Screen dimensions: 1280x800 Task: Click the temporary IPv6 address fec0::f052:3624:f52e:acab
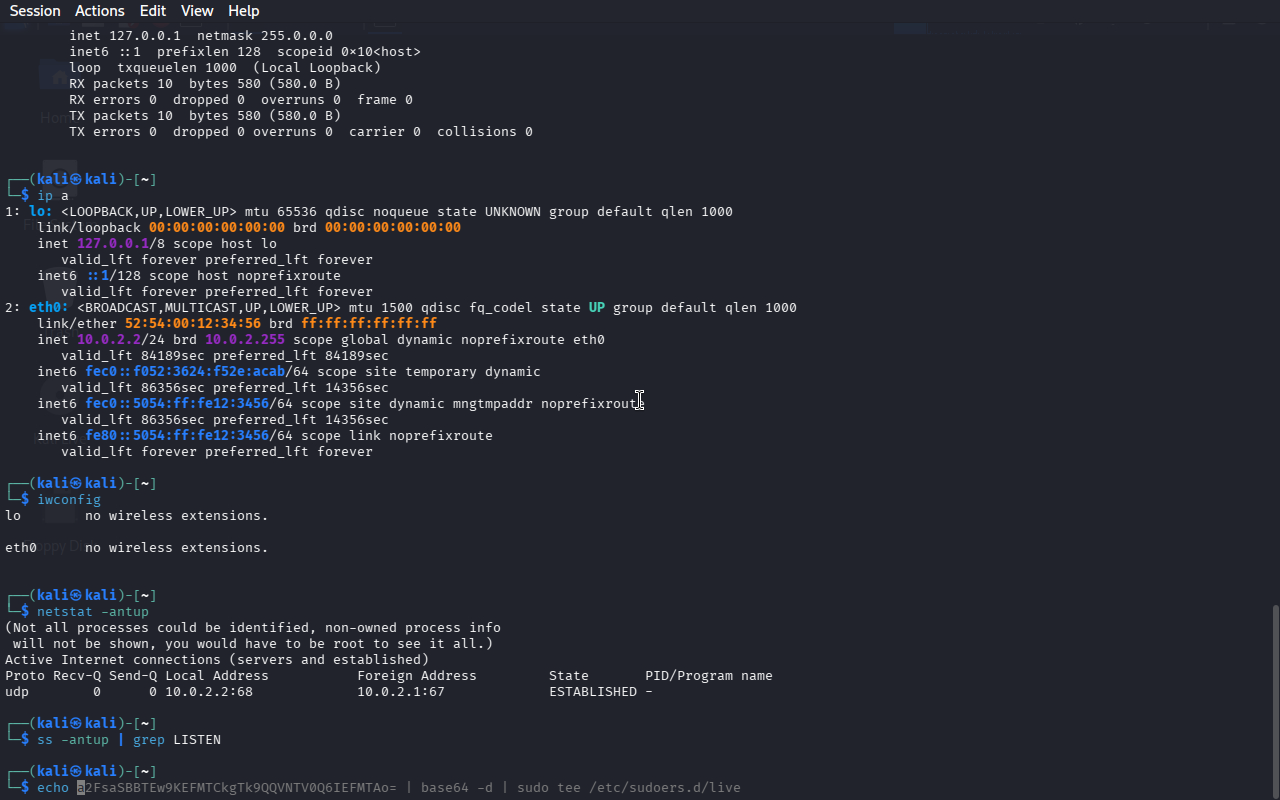(x=184, y=372)
